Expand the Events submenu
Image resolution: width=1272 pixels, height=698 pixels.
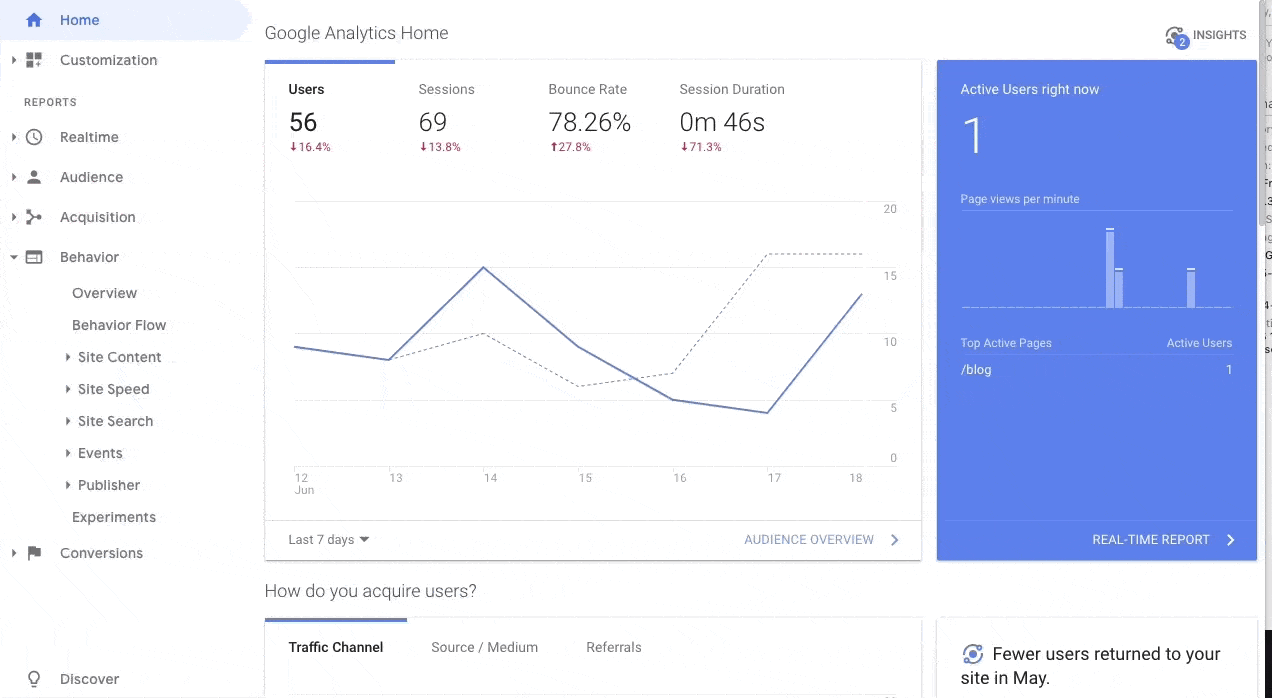[67, 453]
